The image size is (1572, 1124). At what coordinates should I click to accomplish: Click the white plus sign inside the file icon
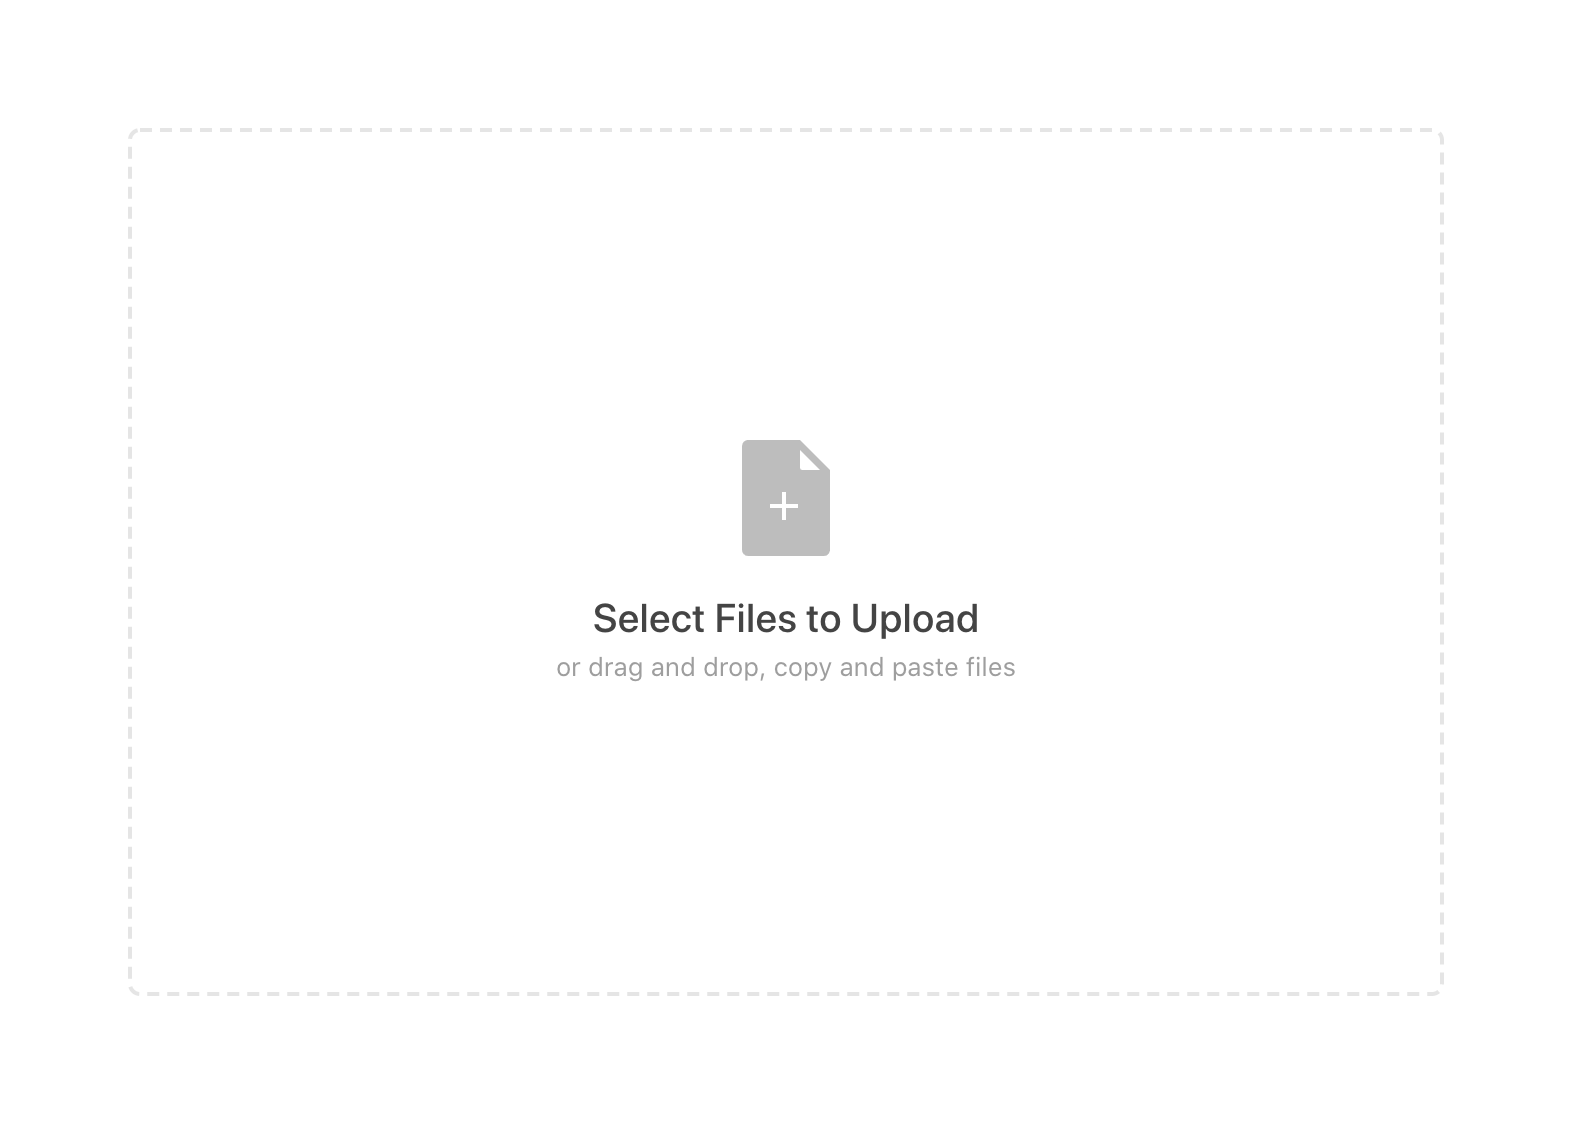click(x=784, y=506)
